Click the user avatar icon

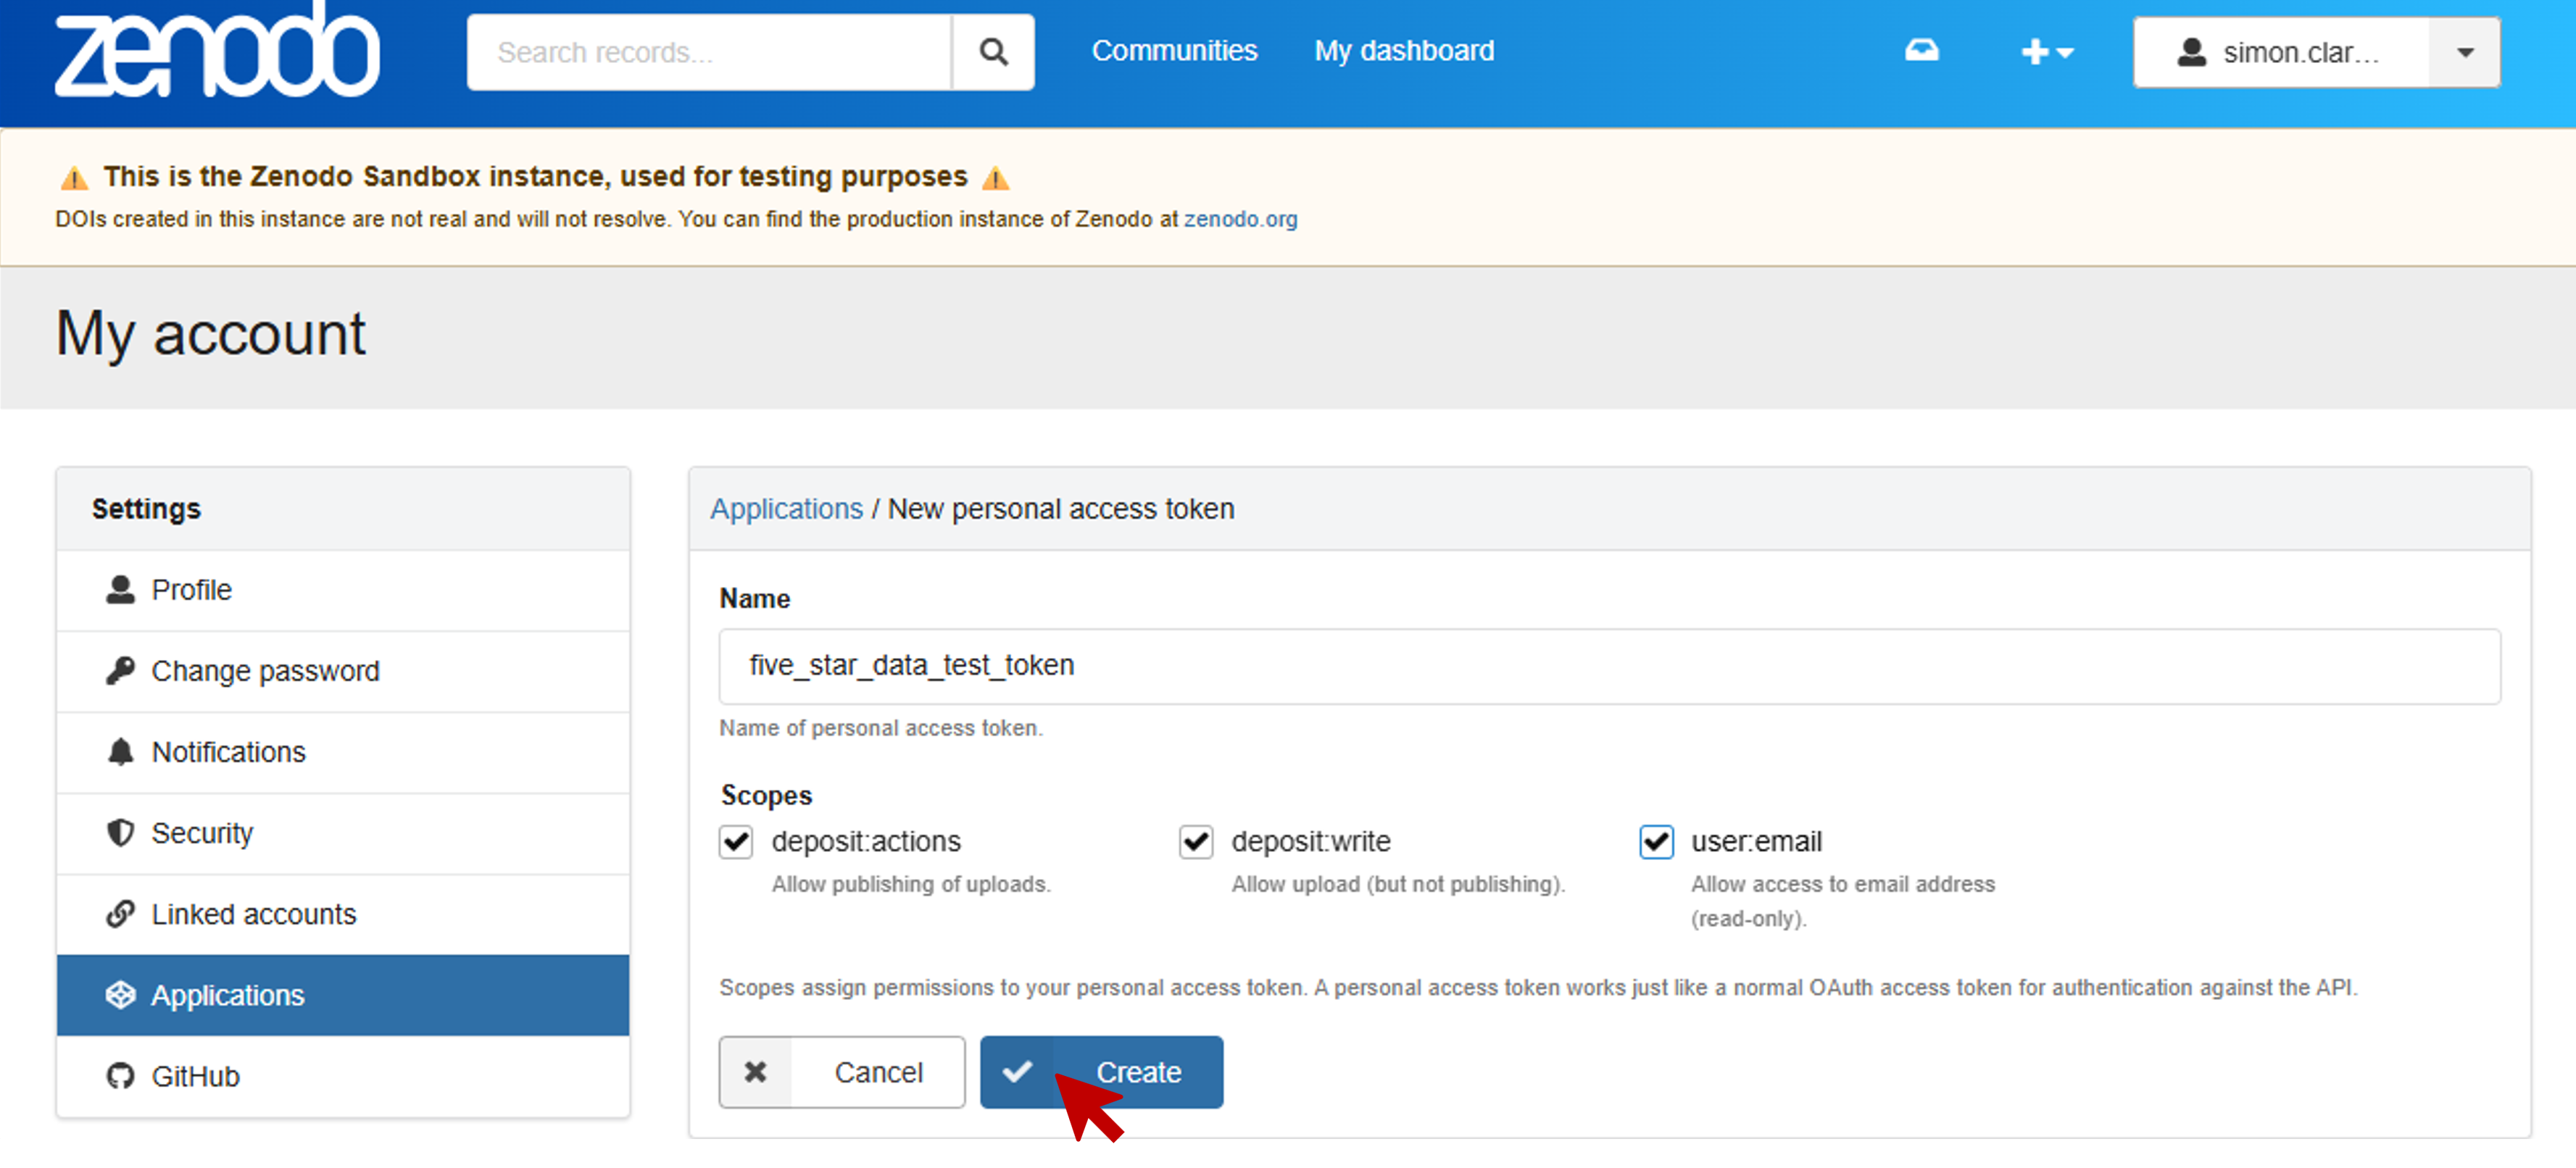[x=2191, y=52]
